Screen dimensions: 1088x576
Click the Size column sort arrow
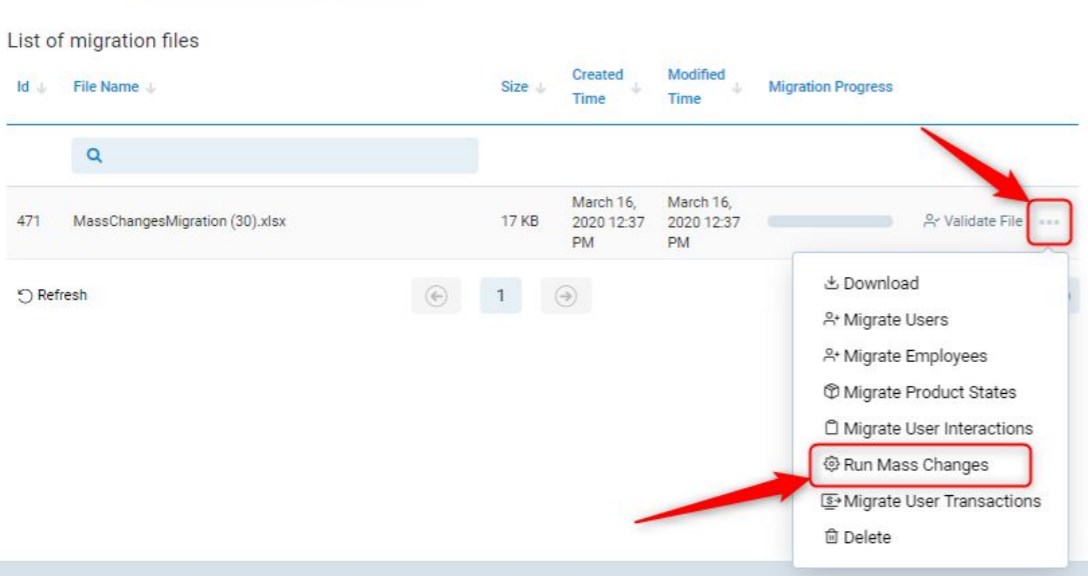click(541, 88)
